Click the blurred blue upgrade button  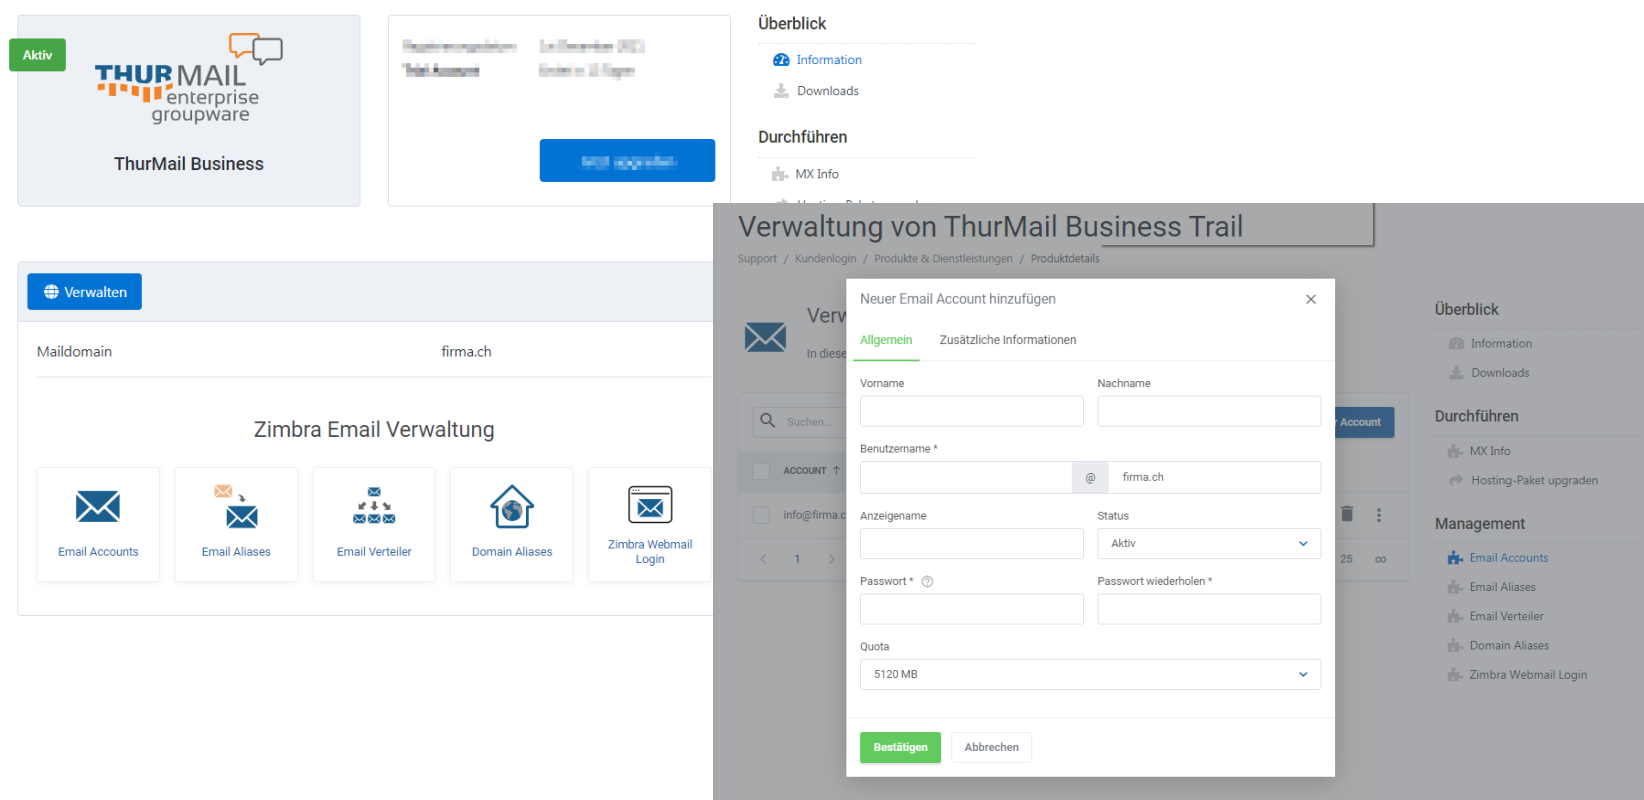pyautogui.click(x=627, y=161)
